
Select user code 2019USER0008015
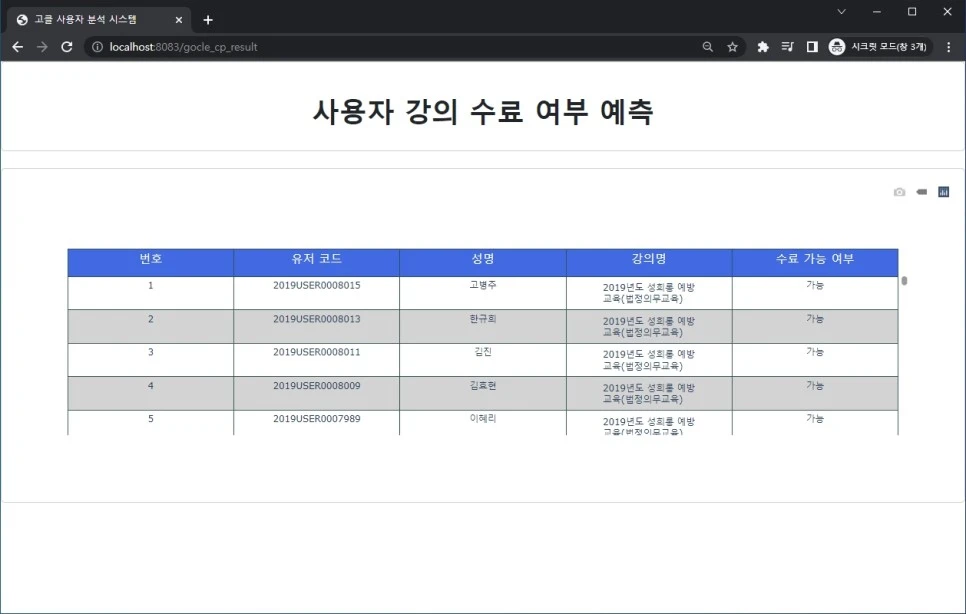coord(317,285)
